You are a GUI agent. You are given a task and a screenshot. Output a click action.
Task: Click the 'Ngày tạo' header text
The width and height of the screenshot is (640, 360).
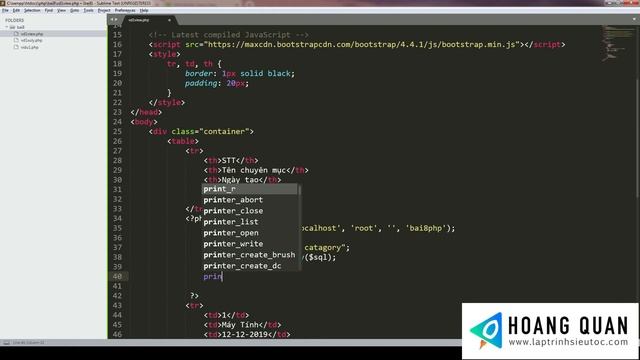[240, 180]
